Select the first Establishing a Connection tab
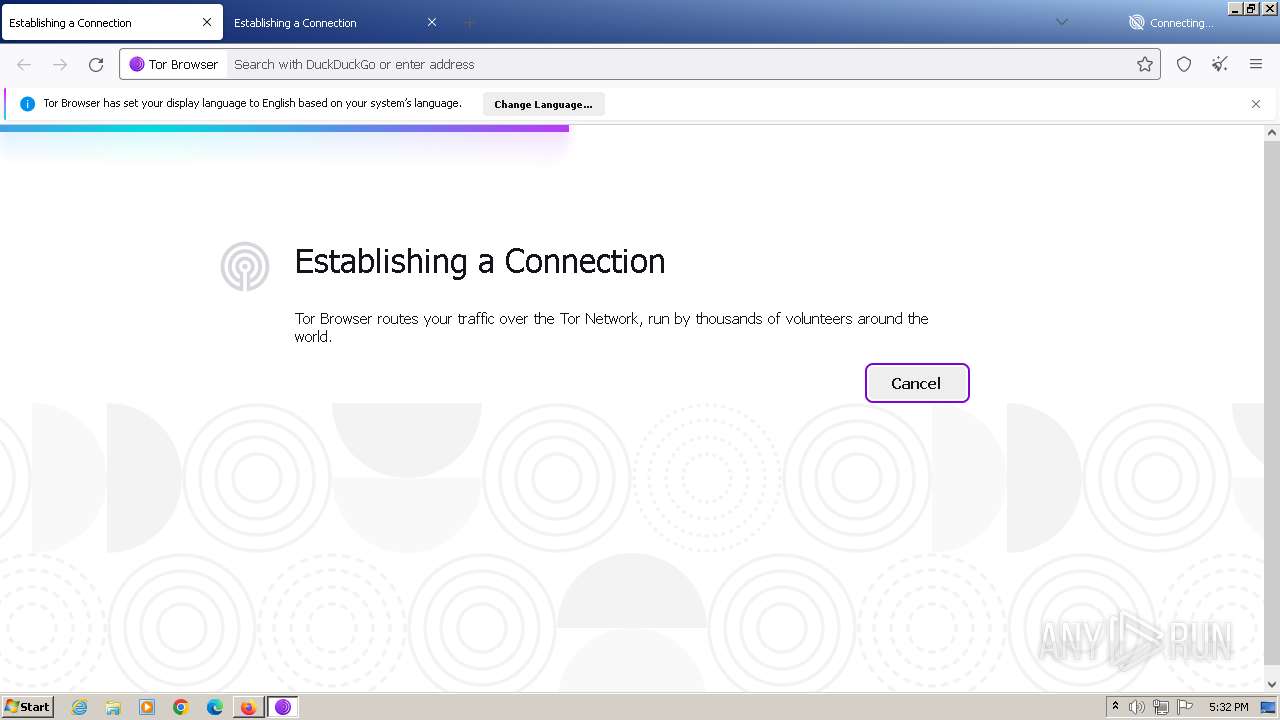 tap(110, 22)
